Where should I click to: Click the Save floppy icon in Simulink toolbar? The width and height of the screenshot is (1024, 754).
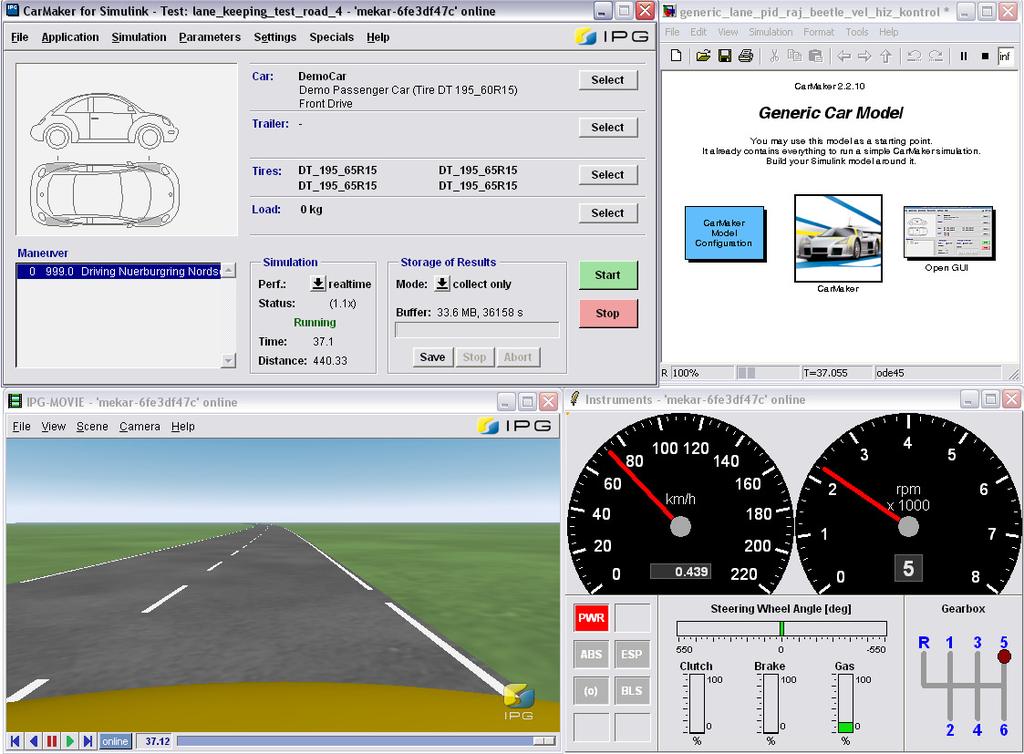[x=724, y=55]
